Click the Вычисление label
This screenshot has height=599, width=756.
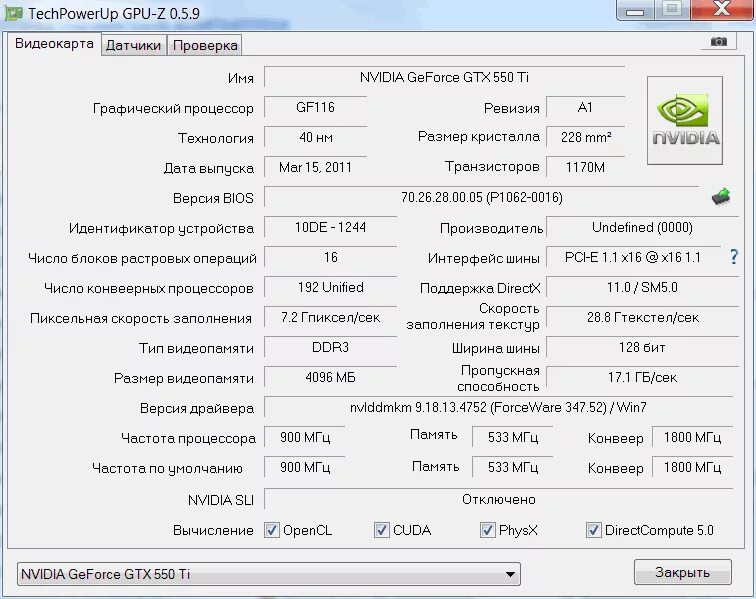pos(213,531)
